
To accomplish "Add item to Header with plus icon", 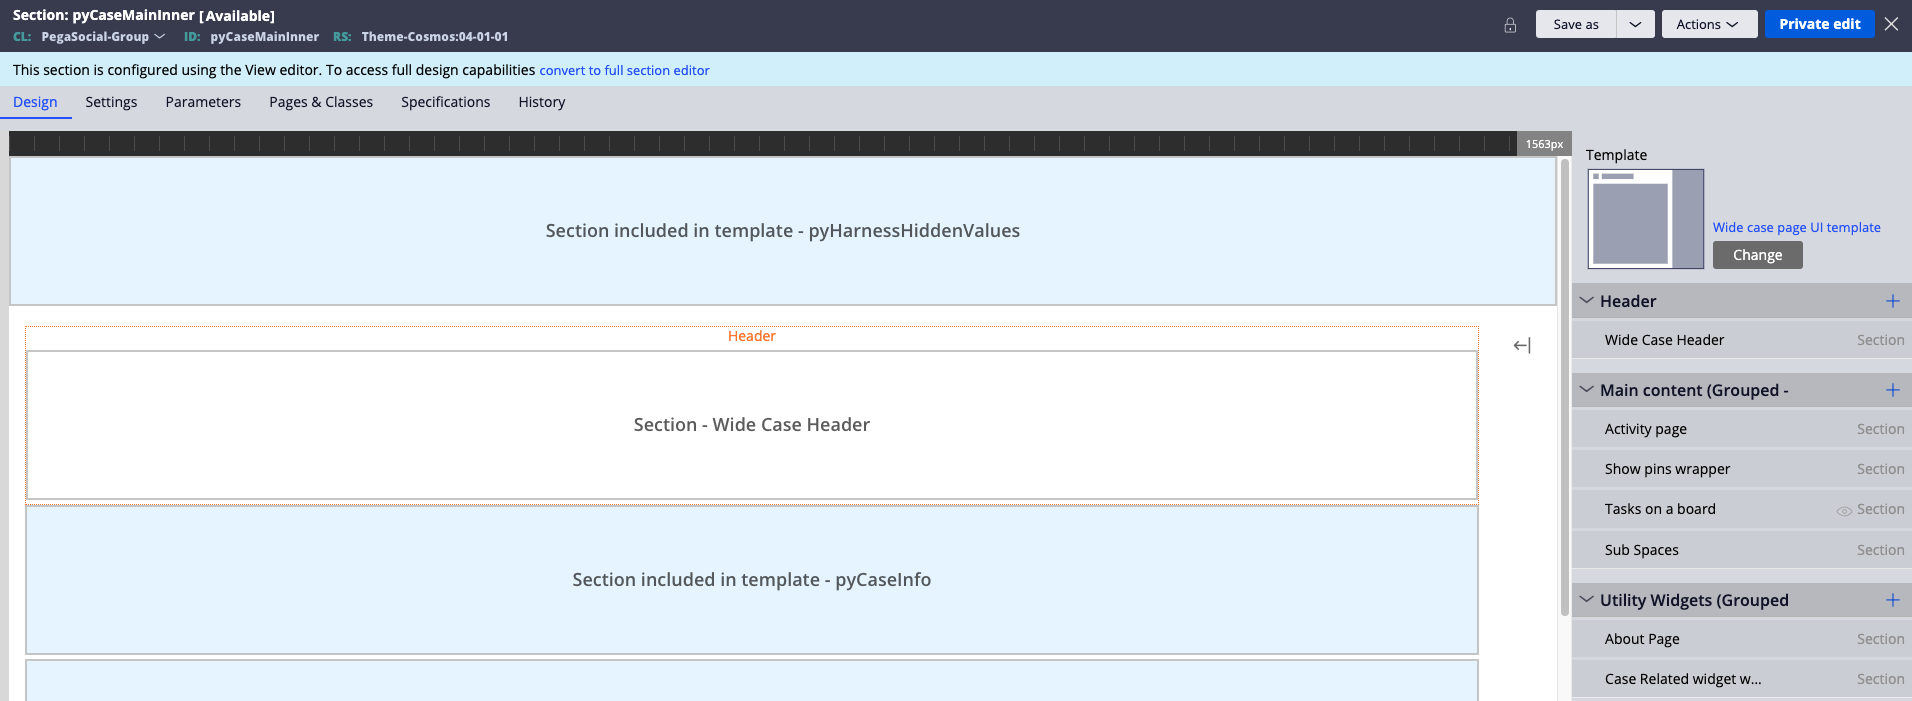I will pyautogui.click(x=1892, y=301).
